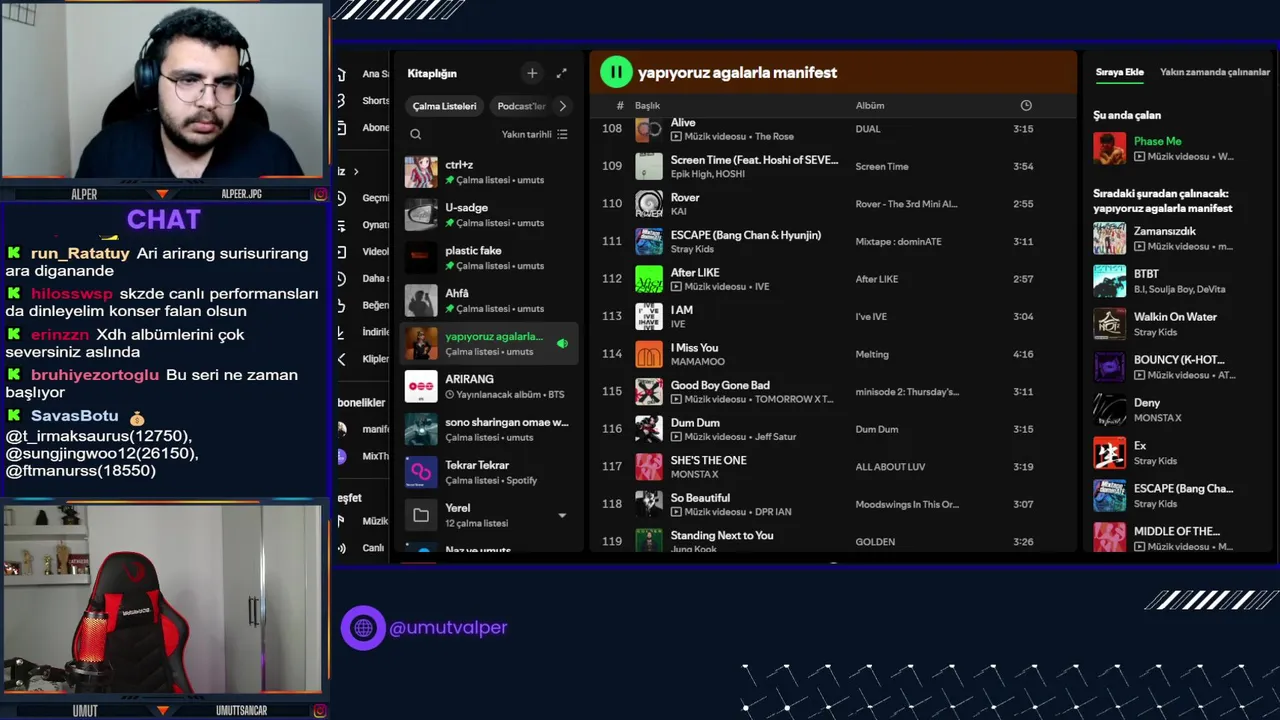
Task: Open the Epik High, HOSHI artist link
Action: pyautogui.click(x=706, y=174)
